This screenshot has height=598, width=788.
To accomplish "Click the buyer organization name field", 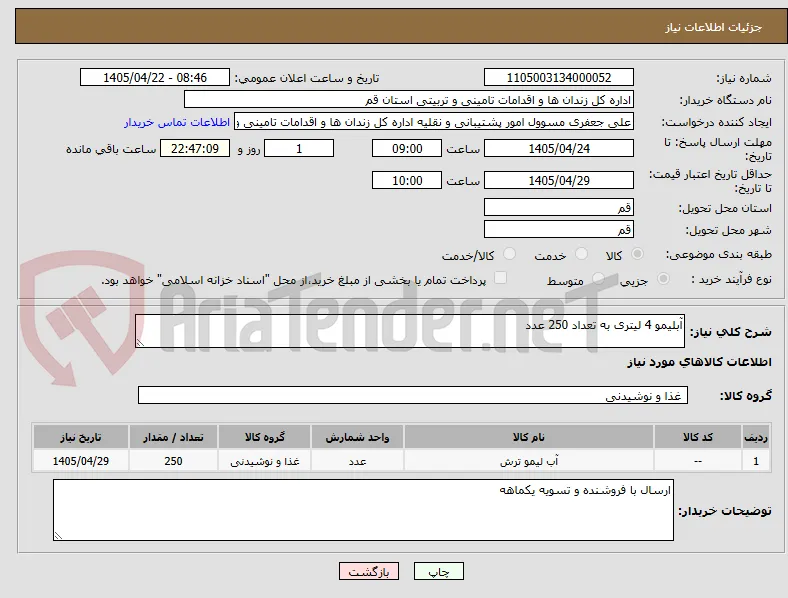I will (x=409, y=99).
